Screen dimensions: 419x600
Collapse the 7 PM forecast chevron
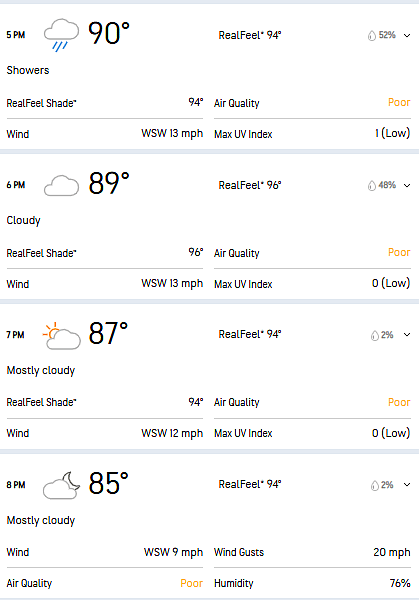(407, 335)
